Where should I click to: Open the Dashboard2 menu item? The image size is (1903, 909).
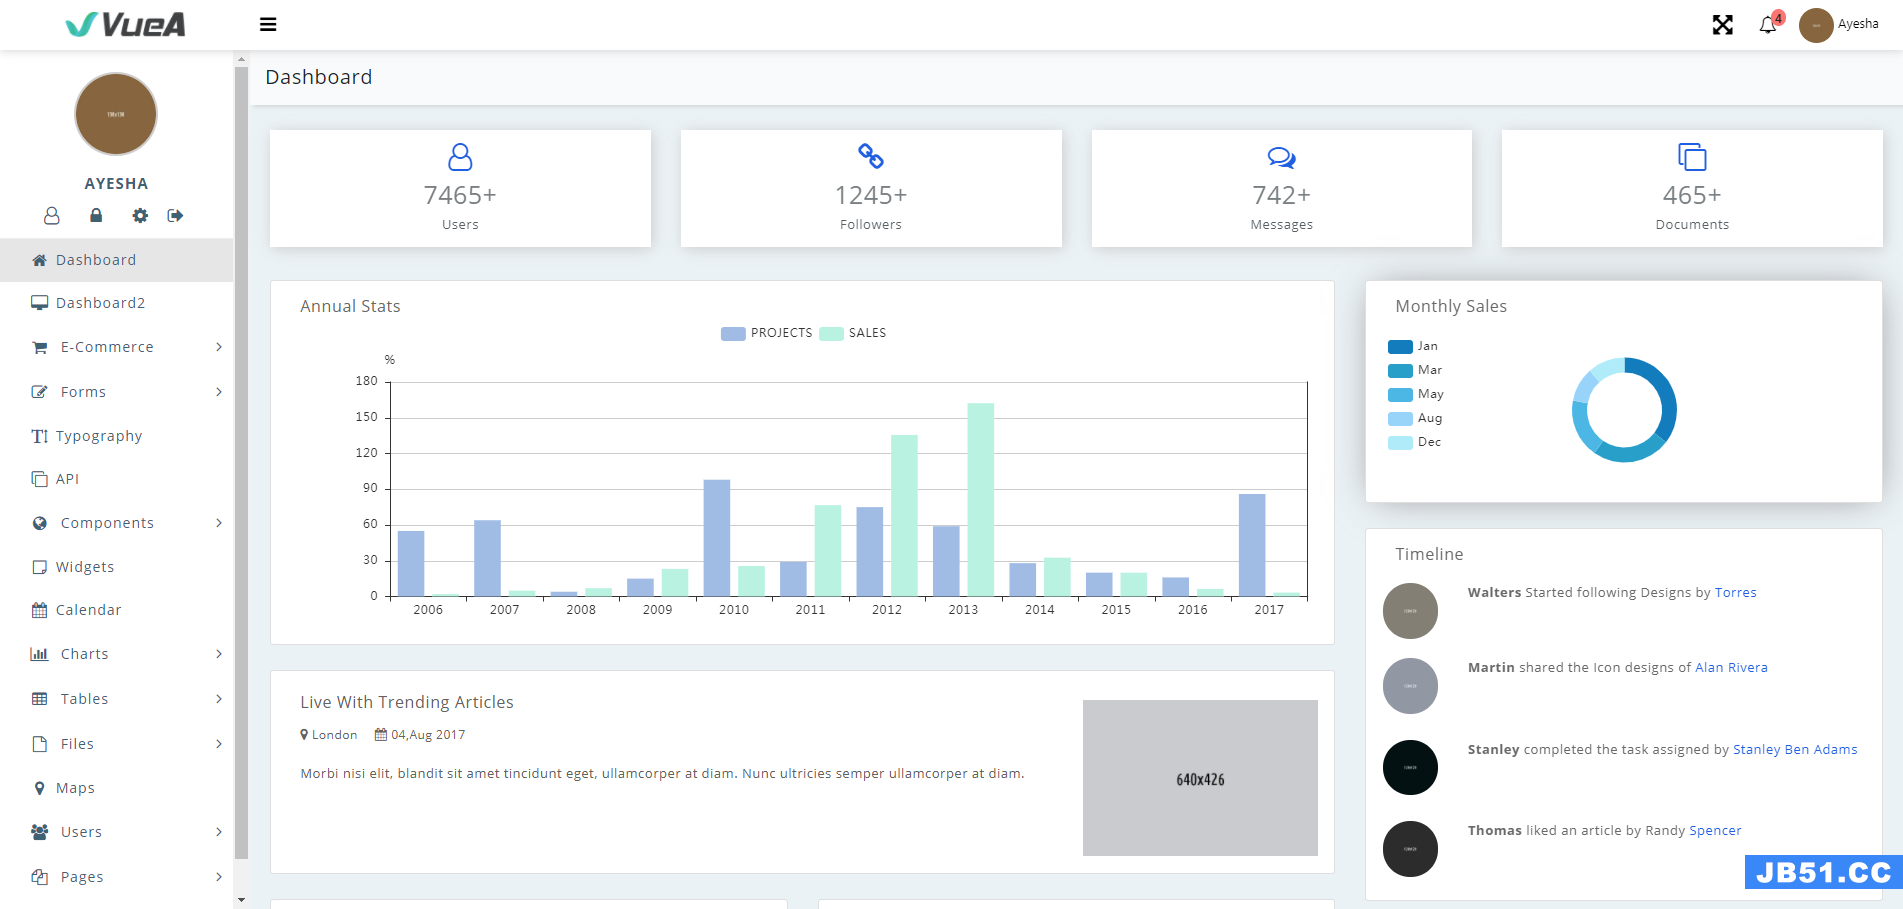pyautogui.click(x=116, y=303)
